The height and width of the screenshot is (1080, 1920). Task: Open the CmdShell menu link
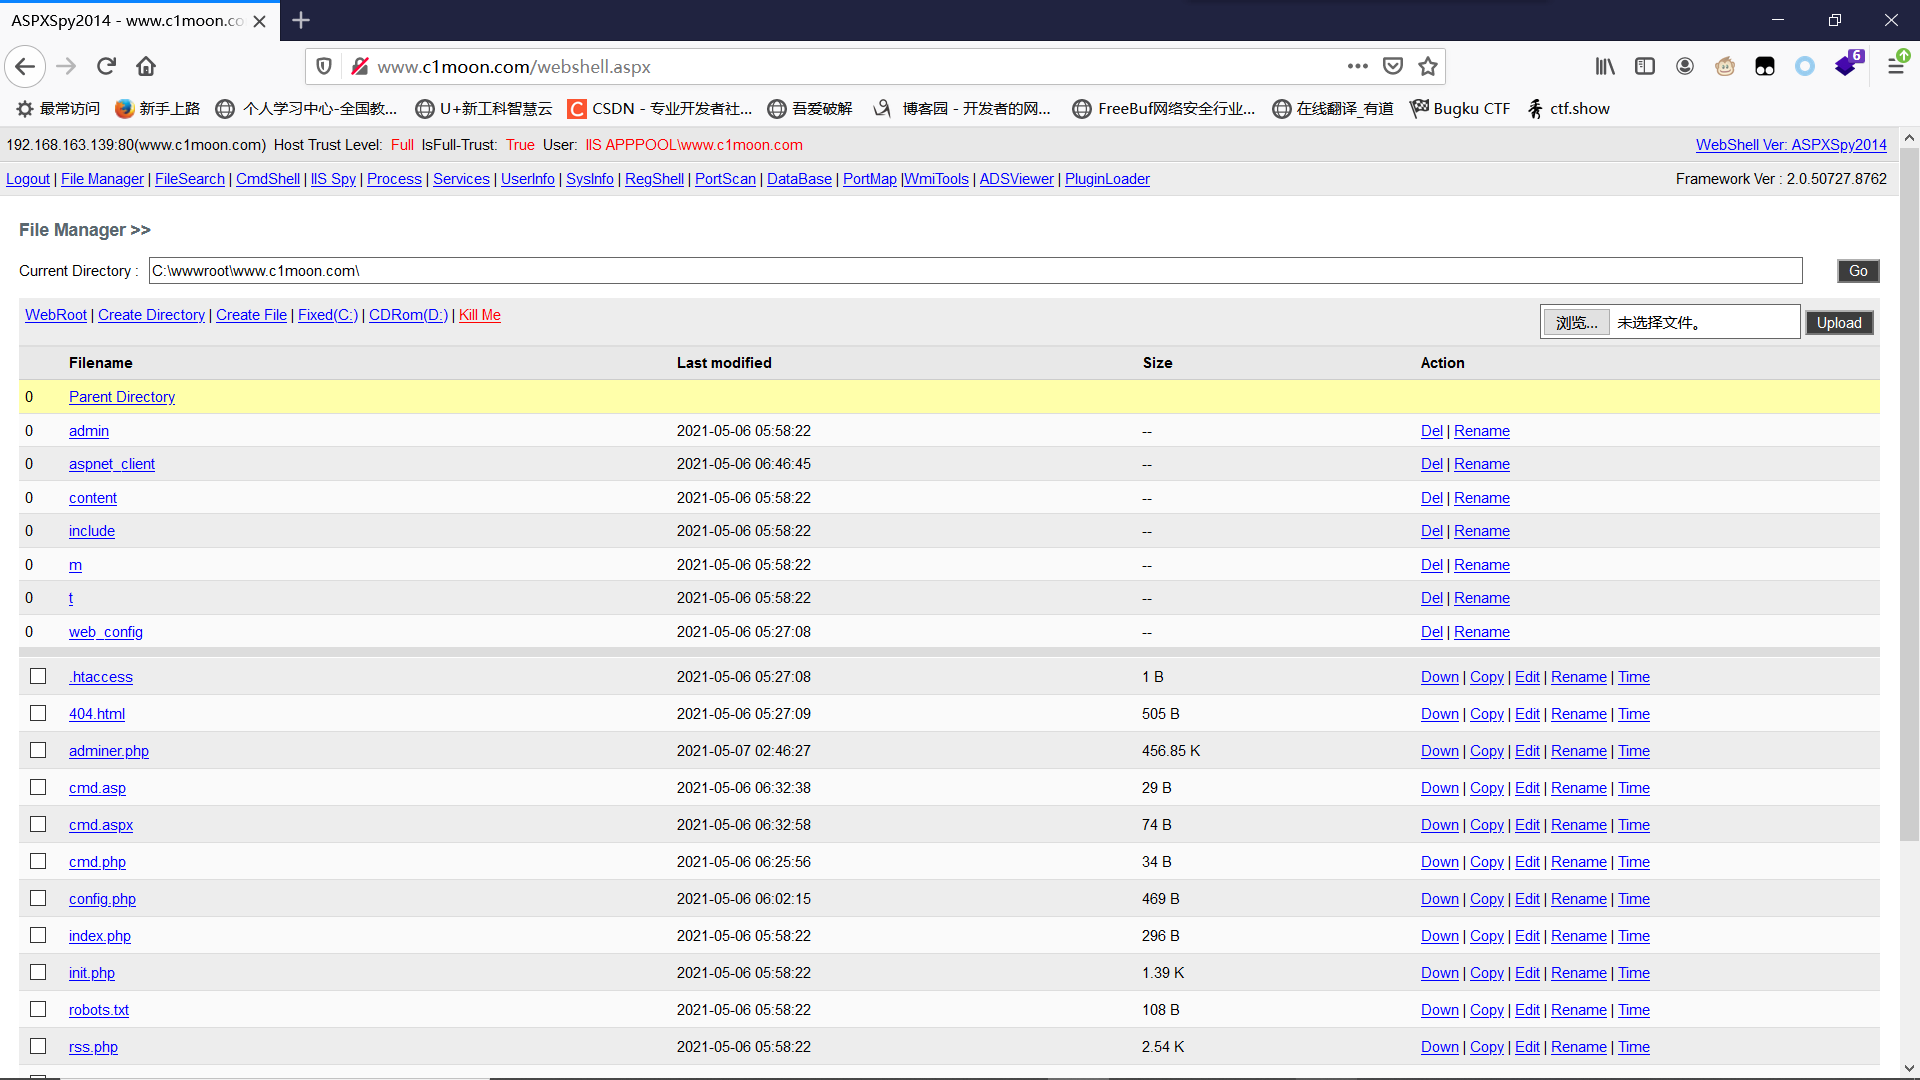pos(268,179)
